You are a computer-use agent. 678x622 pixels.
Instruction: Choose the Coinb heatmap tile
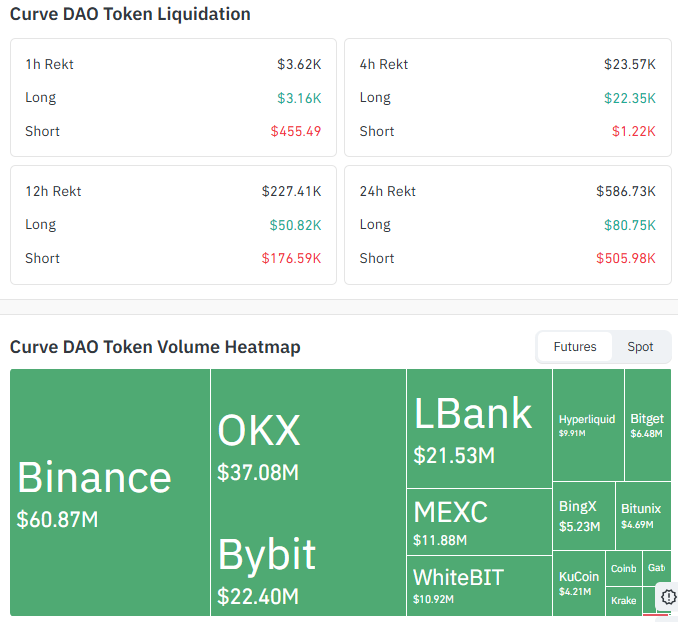[624, 568]
